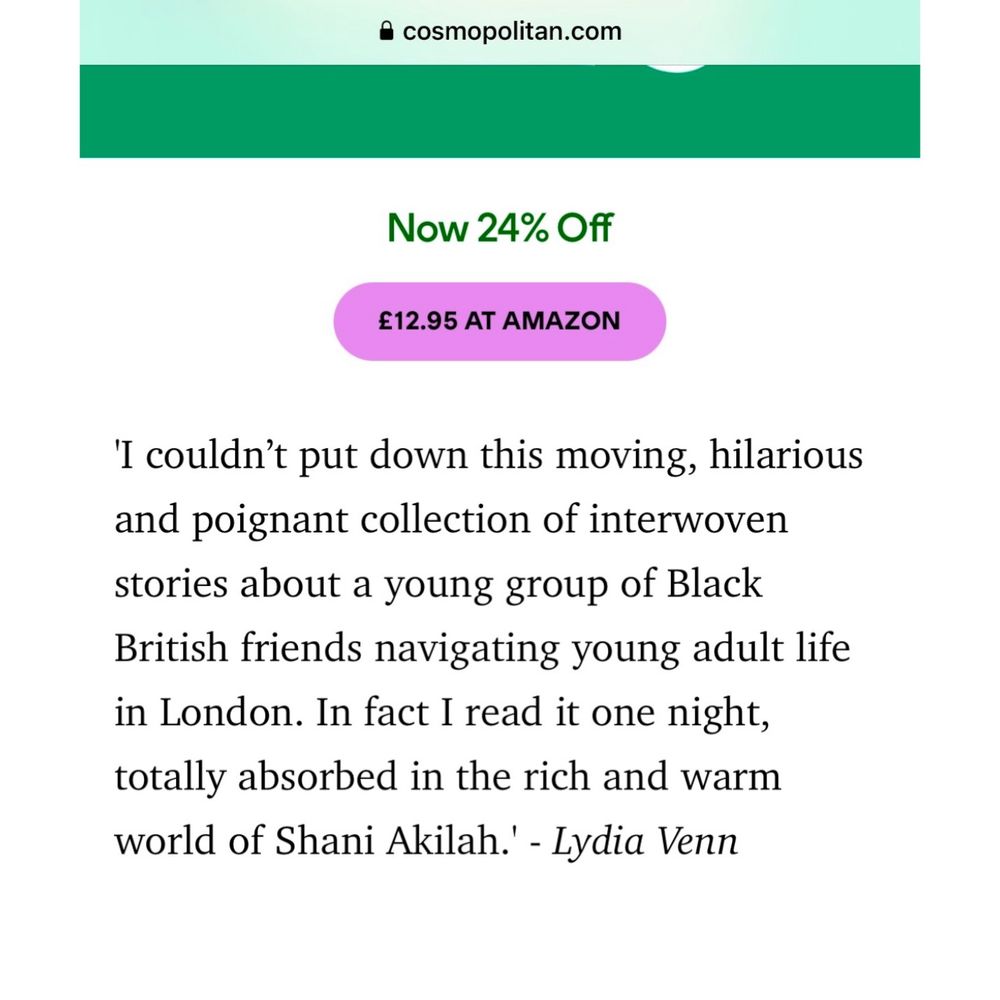Tap the light green browser address bar

coord(499,32)
